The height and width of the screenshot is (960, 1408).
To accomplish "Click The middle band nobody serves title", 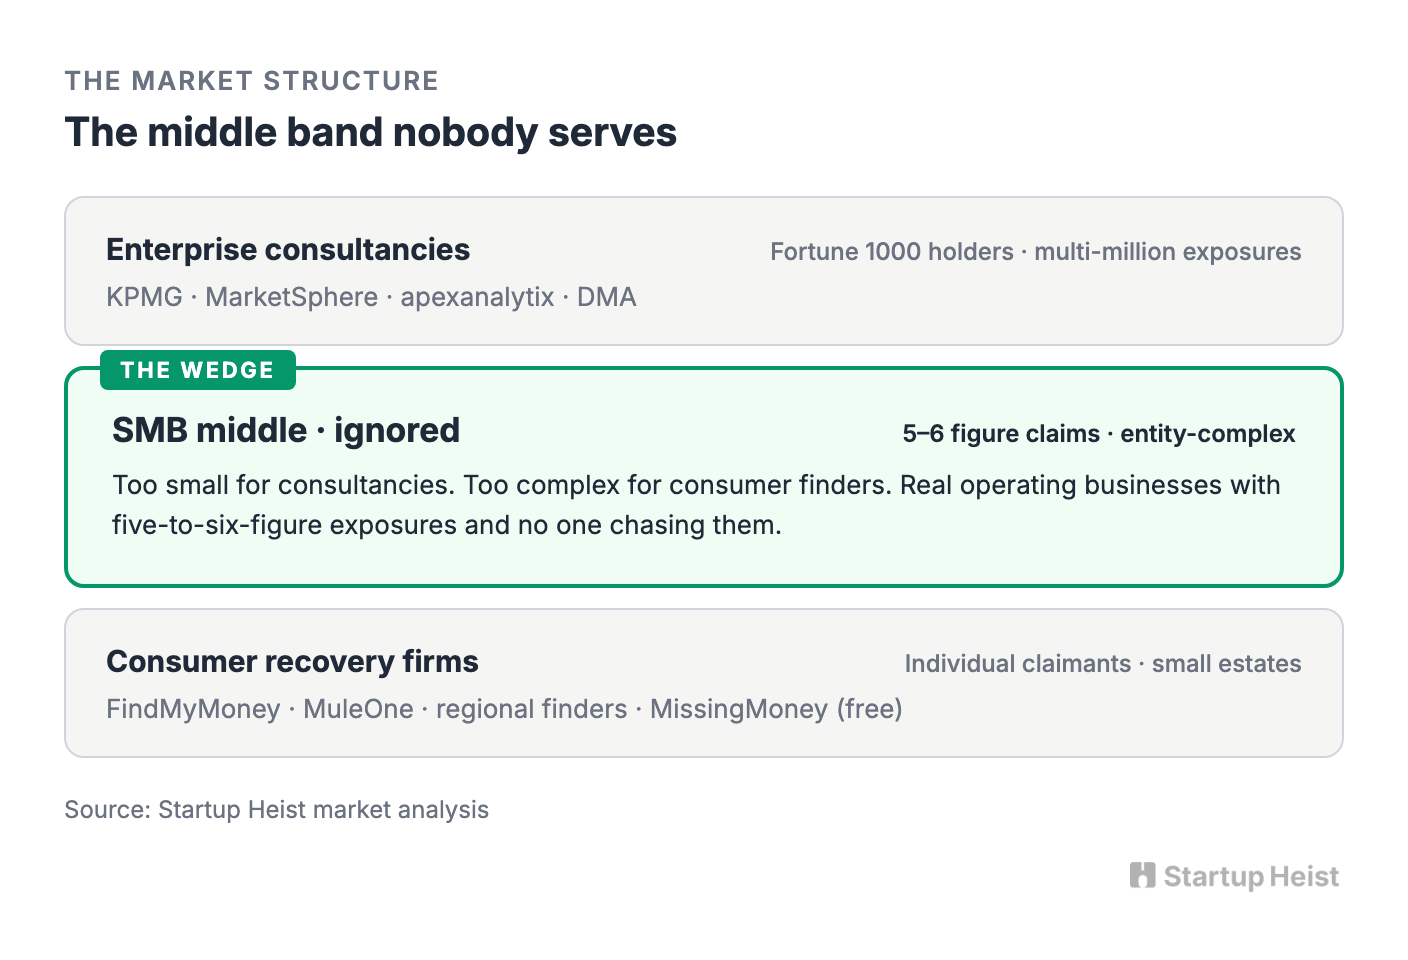I will click(371, 133).
